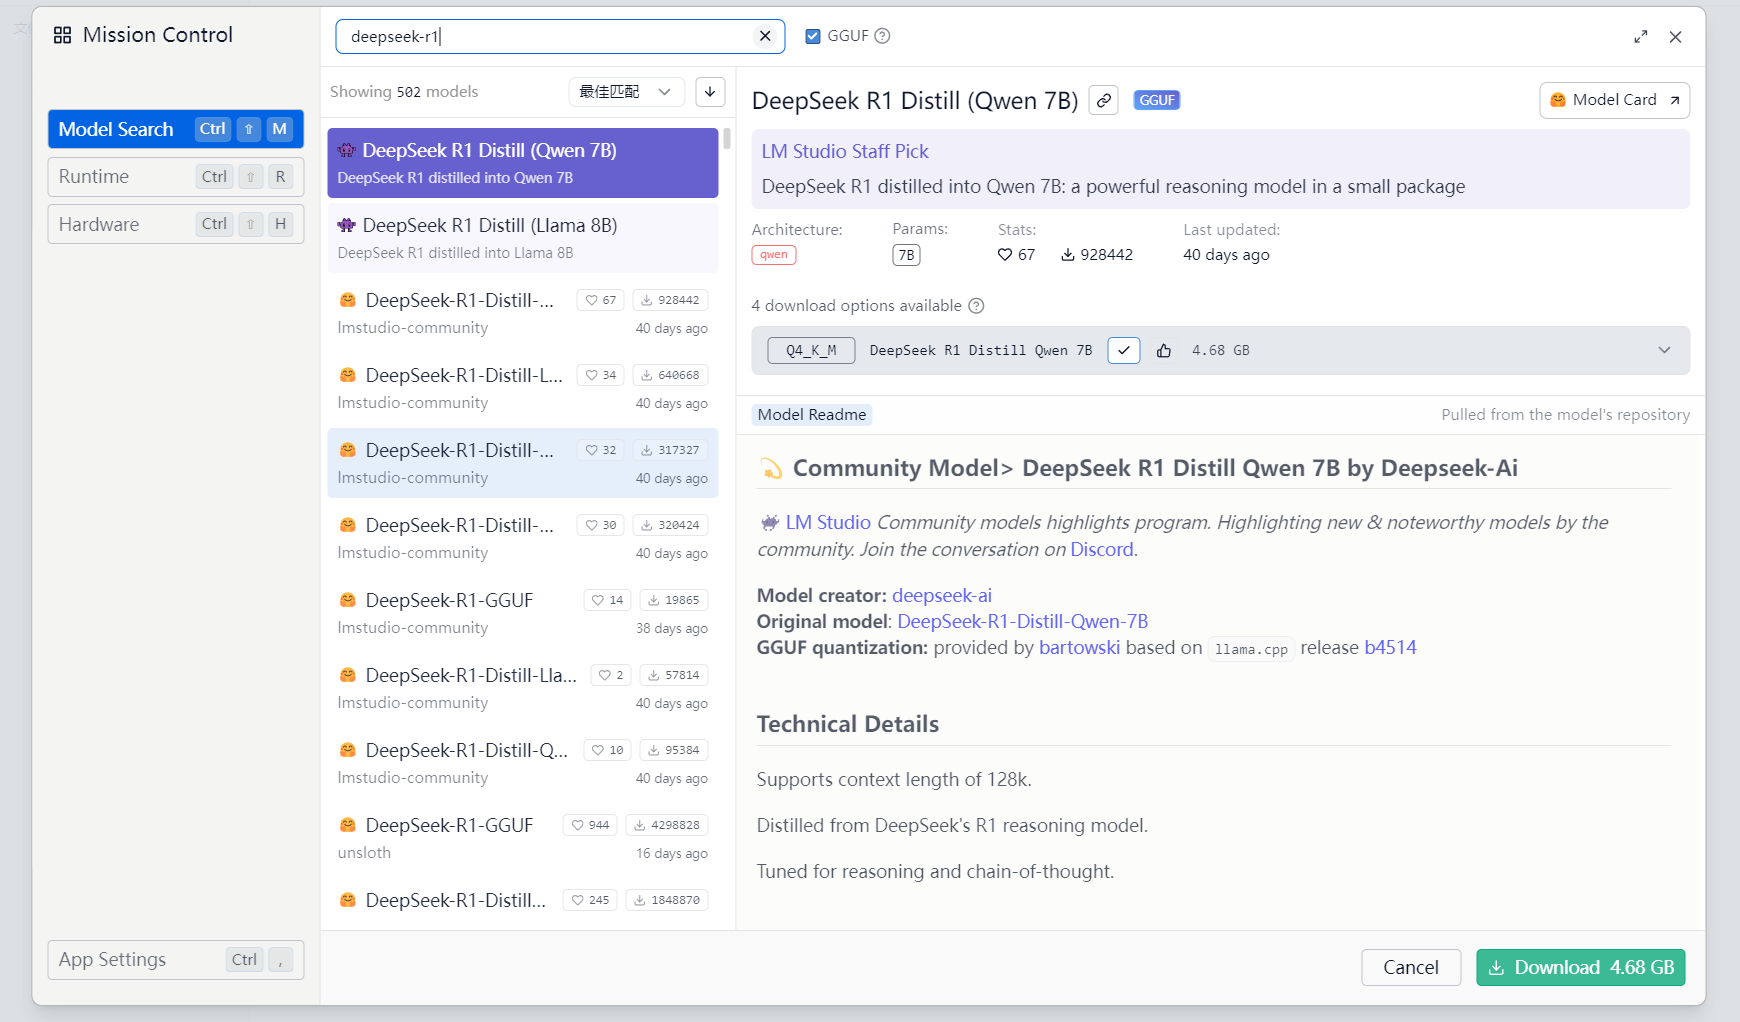
Task: Click the Hugging Face icon in Model Card button
Action: pos(1558,100)
